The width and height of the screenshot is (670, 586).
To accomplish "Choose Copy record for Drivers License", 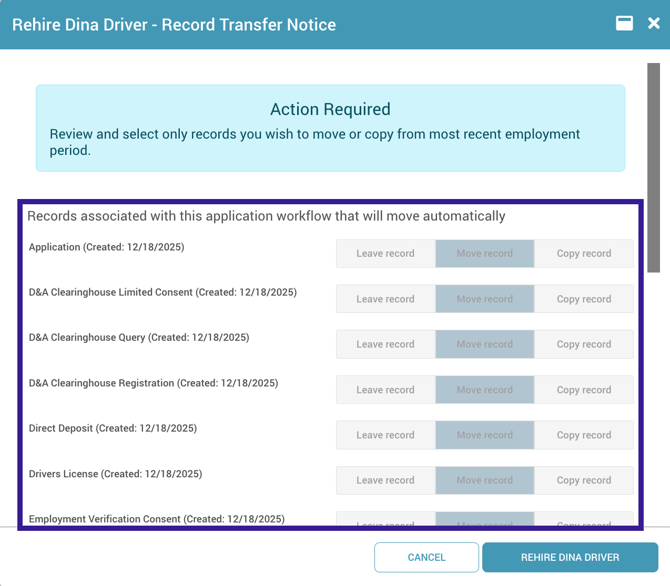I will [583, 480].
